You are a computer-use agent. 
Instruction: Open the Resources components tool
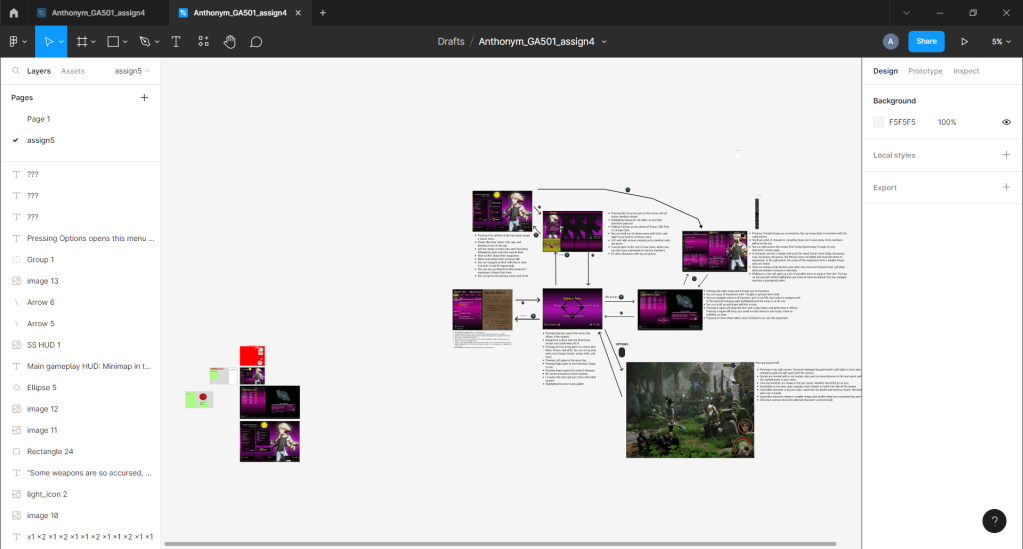203,42
